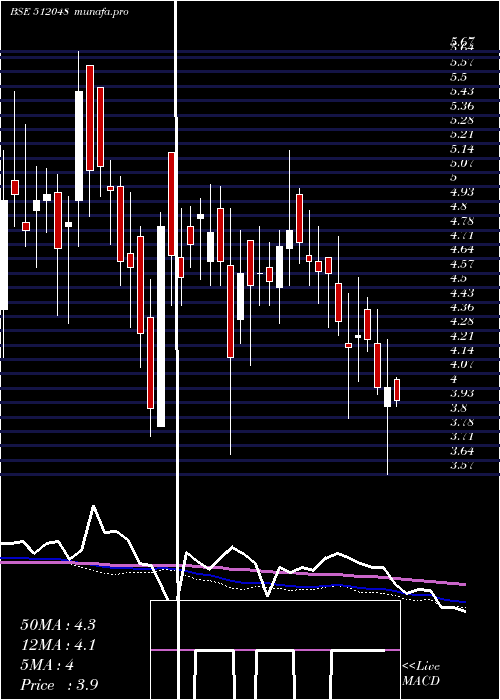Click the 5.36 price axis label
The width and height of the screenshot is (500, 700).
pos(462,106)
